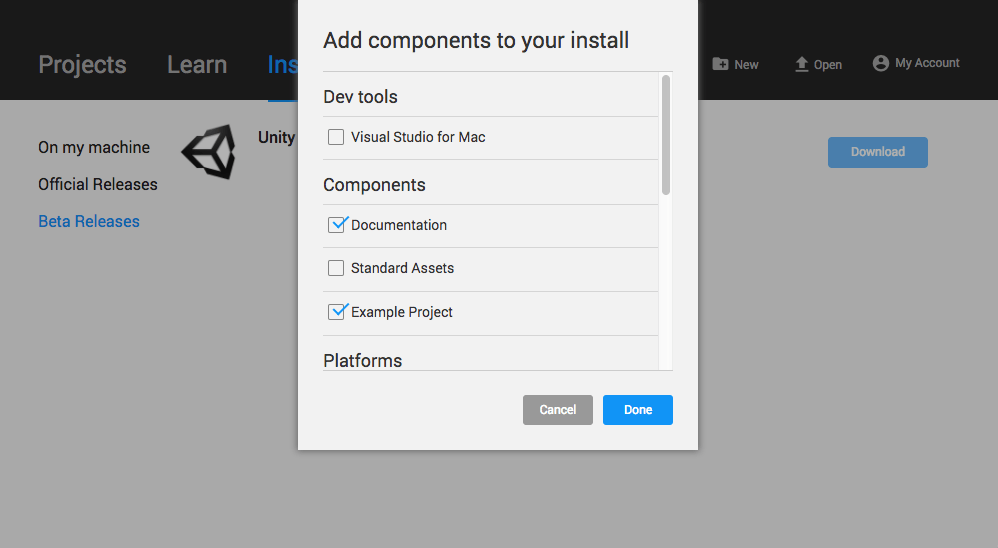Viewport: 998px width, 548px height.
Task: Click the blue Download button
Action: coord(878,152)
